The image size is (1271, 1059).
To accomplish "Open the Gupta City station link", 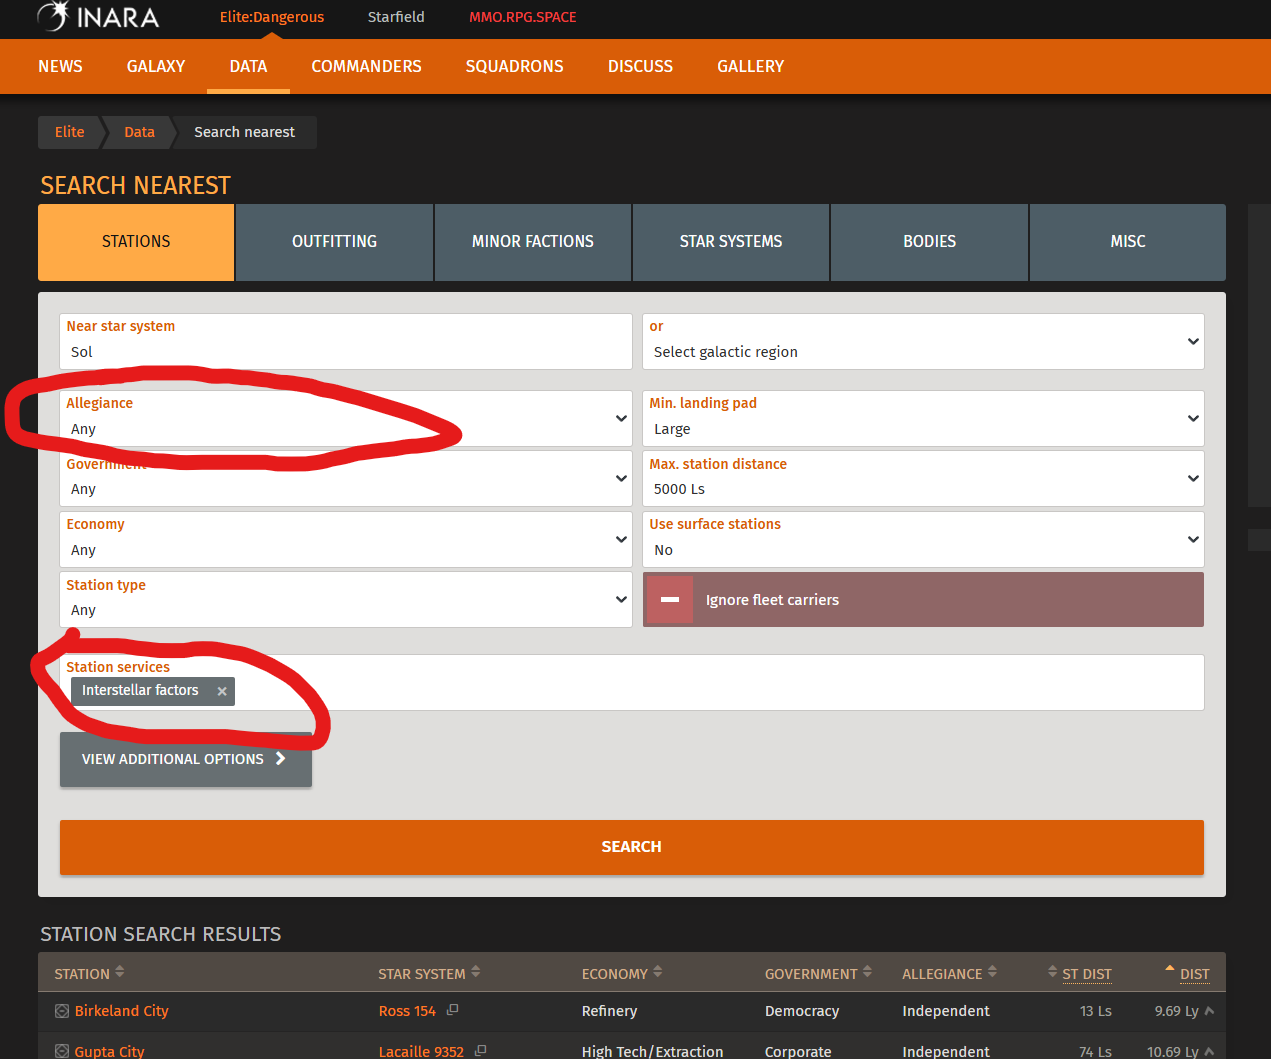I will 109,1051.
